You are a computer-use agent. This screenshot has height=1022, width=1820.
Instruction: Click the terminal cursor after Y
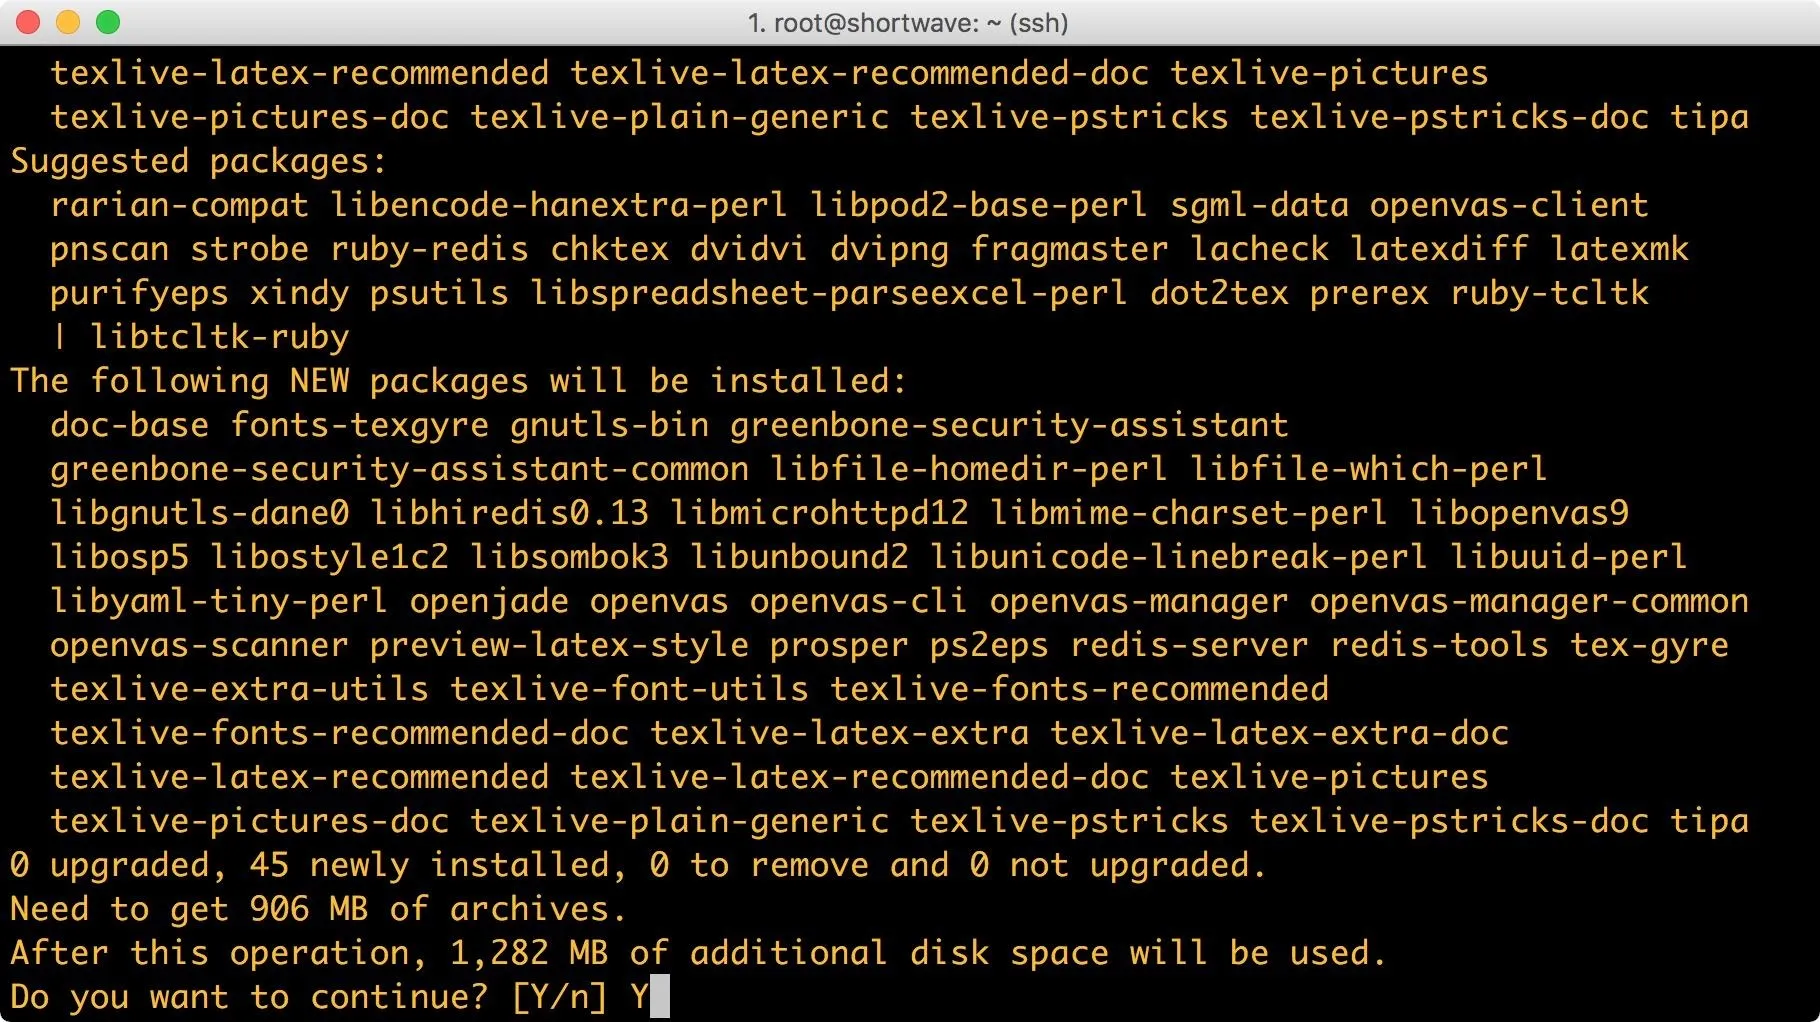pos(660,997)
